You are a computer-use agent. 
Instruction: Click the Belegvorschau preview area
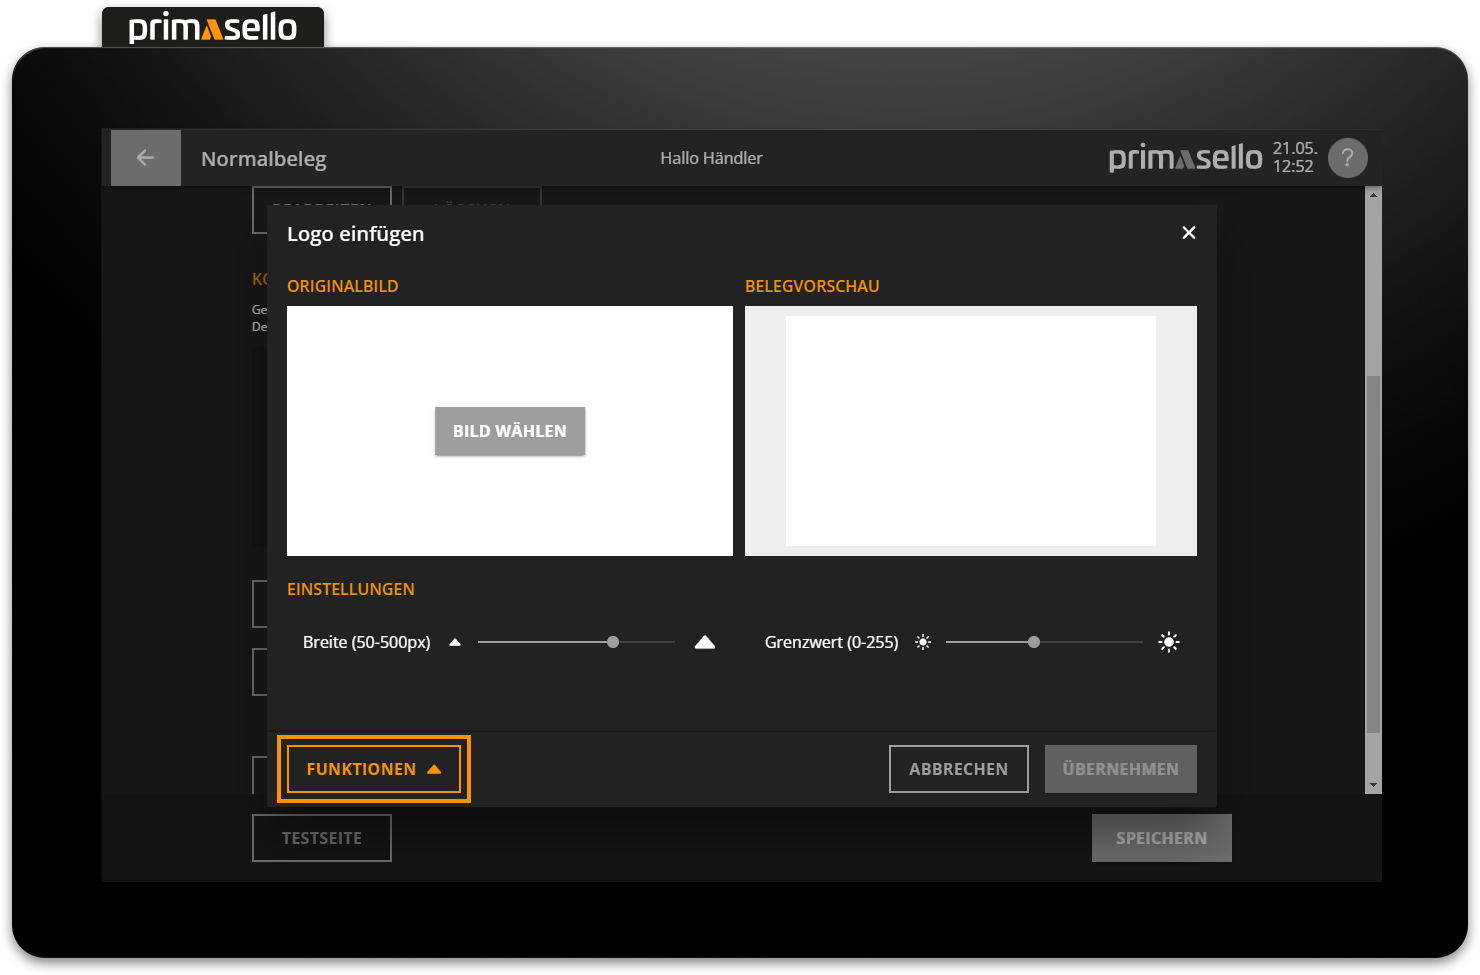click(970, 431)
